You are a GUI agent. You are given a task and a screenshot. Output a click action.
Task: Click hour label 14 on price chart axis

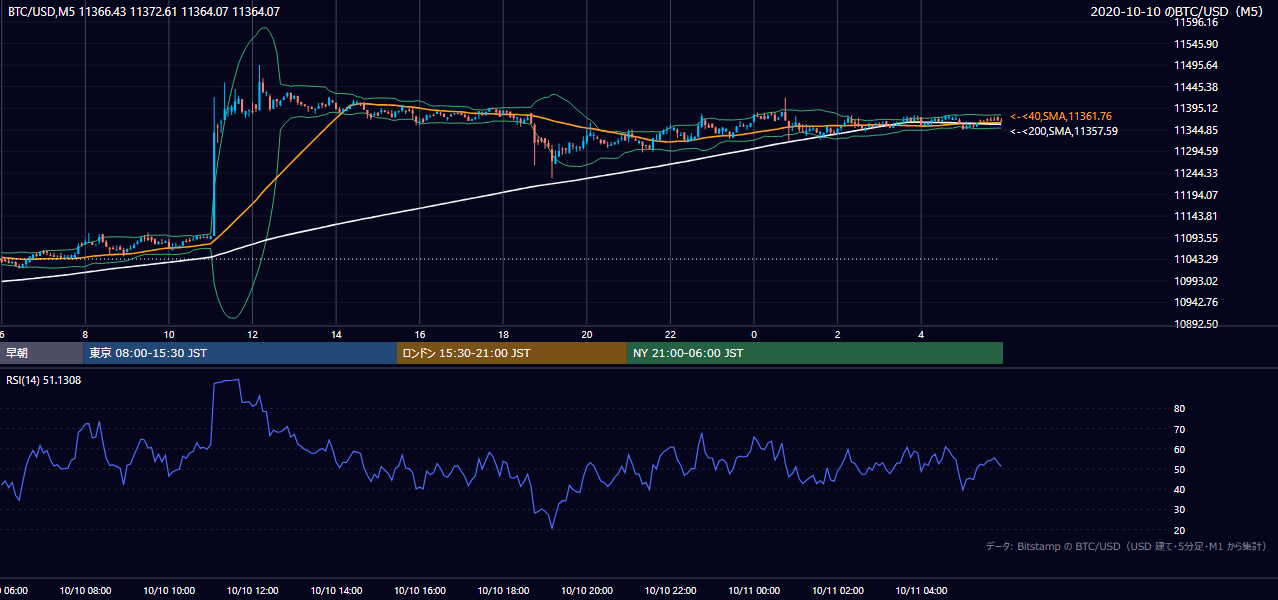pyautogui.click(x=336, y=334)
